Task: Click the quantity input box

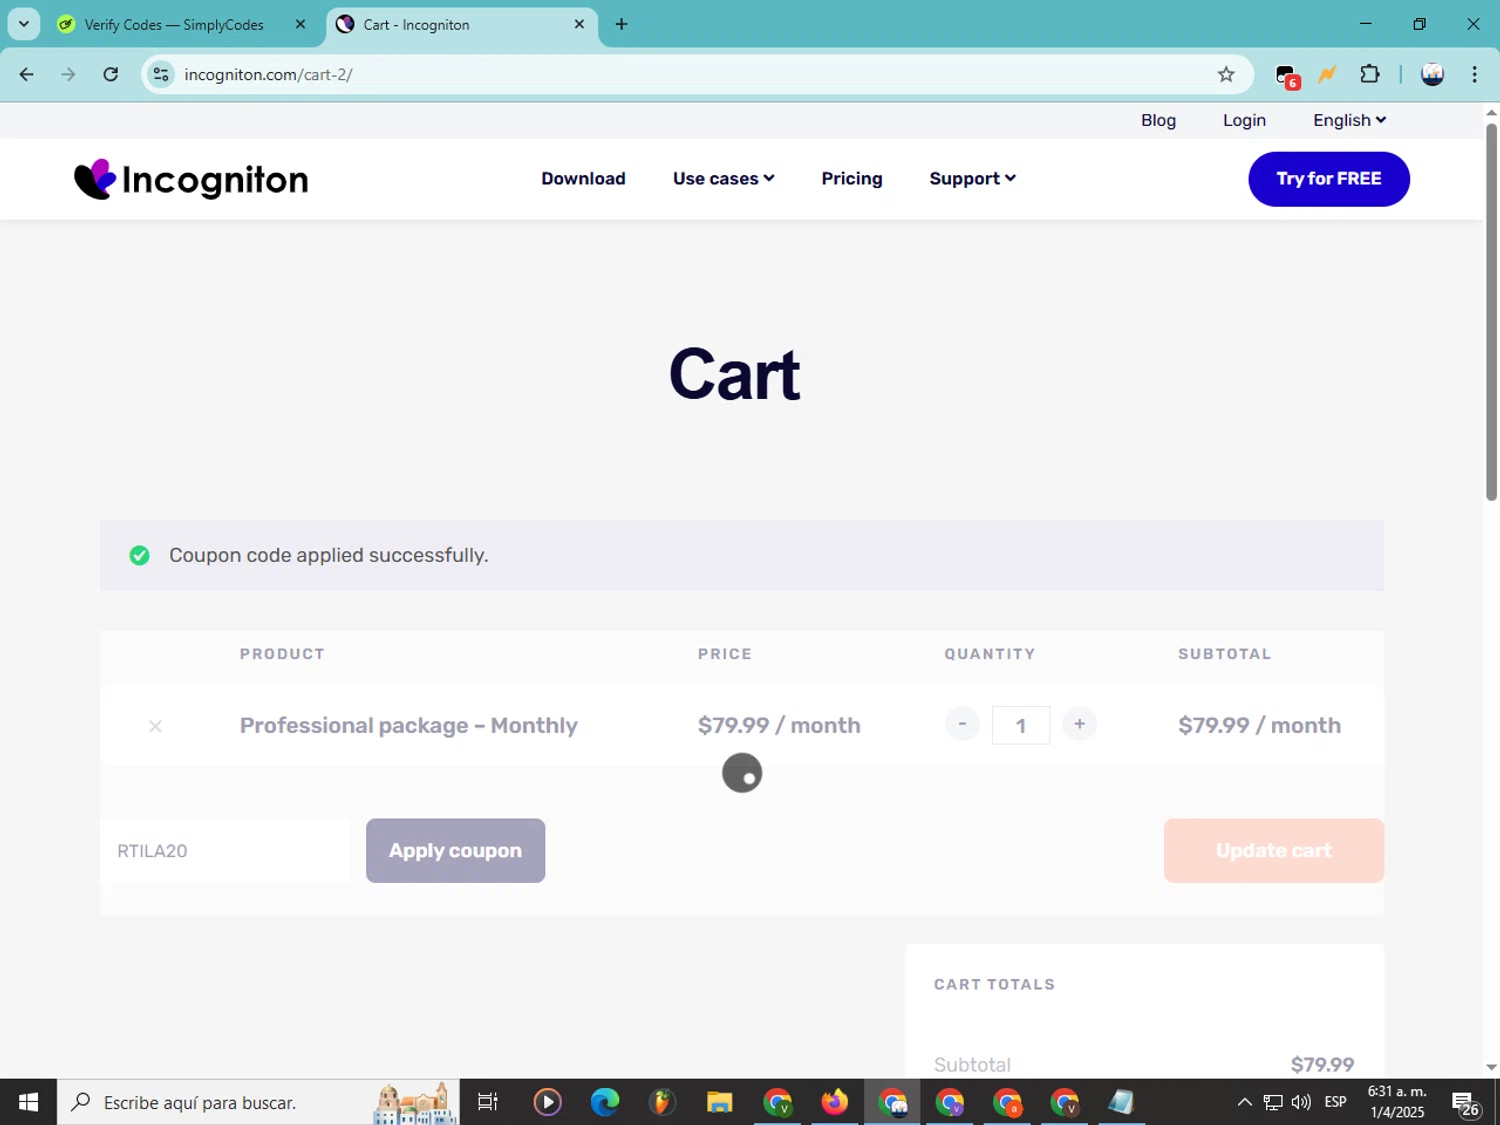Action: (x=1020, y=725)
